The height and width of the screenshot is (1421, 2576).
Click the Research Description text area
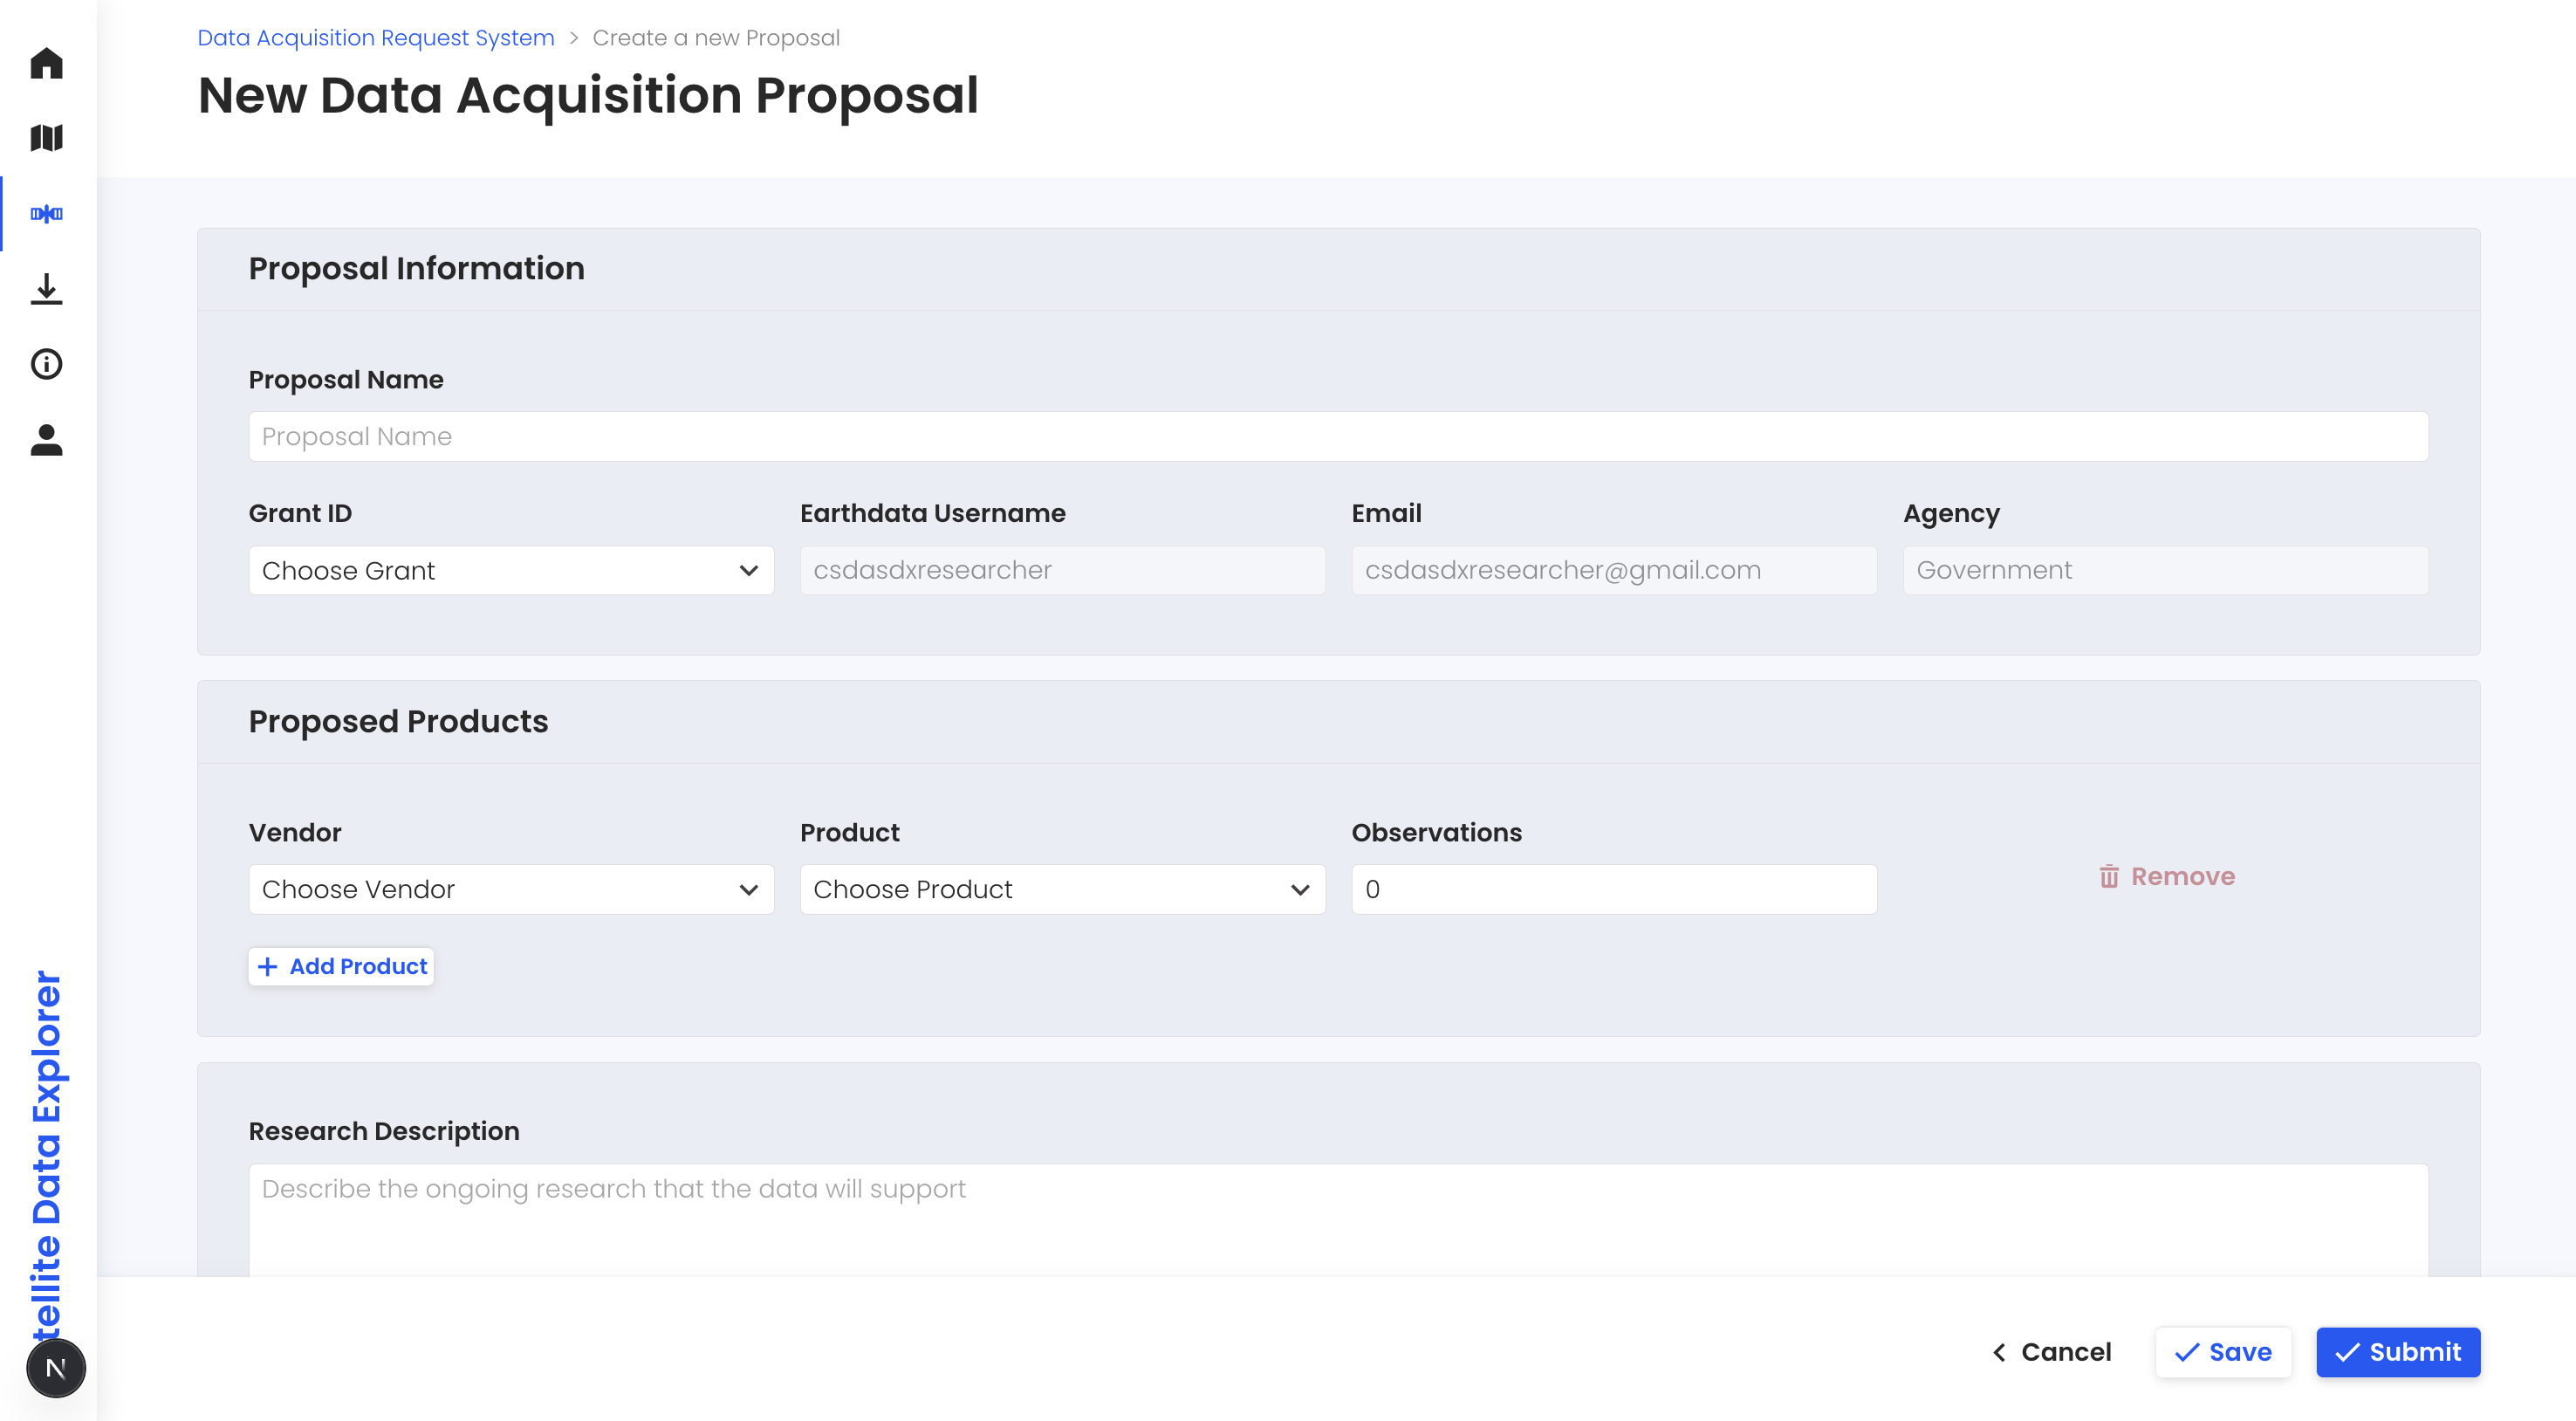1338,1220
